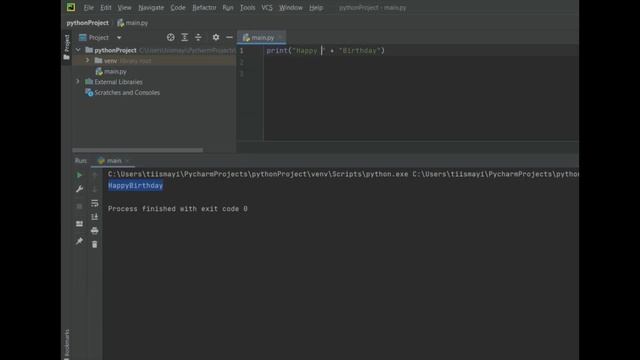Click line number 2 in gutter
640x360 pixels.
242,62
